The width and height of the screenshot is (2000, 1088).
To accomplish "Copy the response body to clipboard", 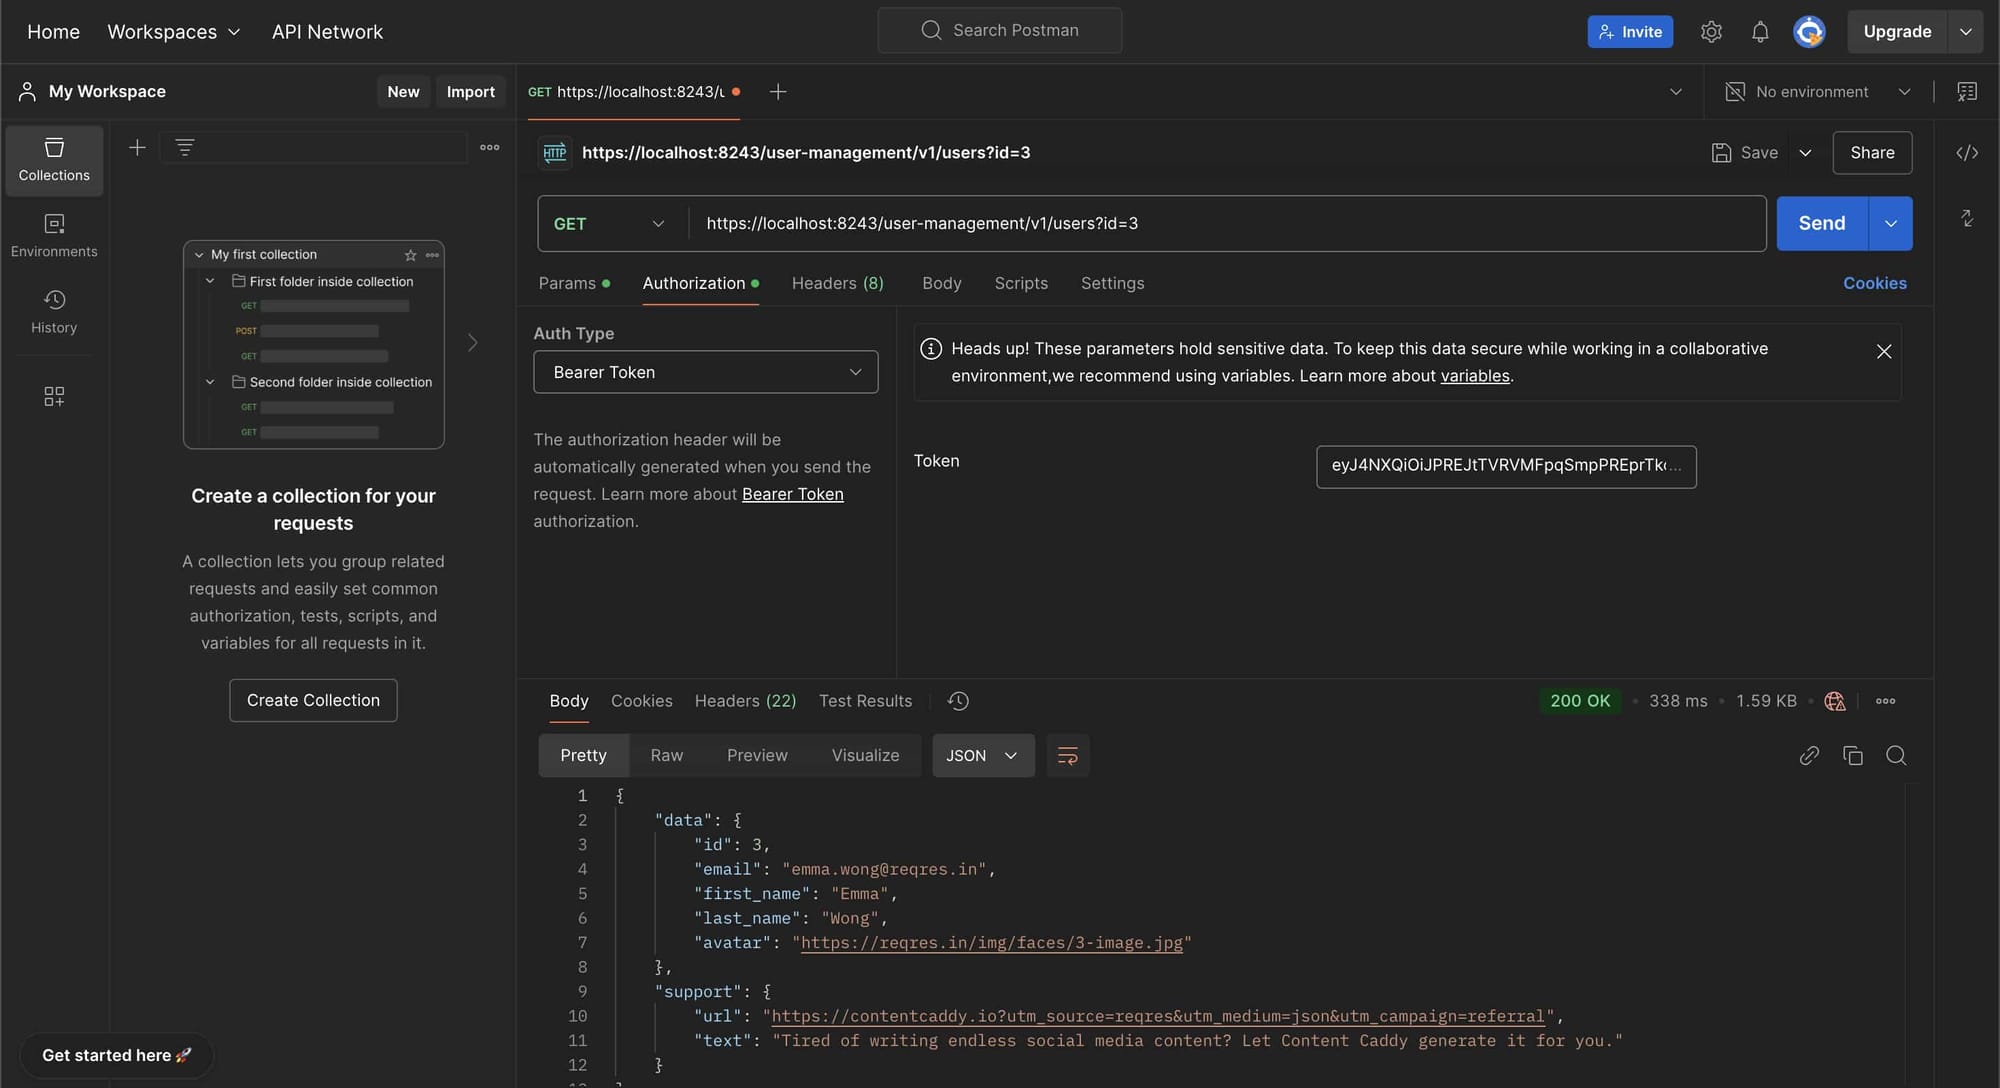I will click(1852, 756).
